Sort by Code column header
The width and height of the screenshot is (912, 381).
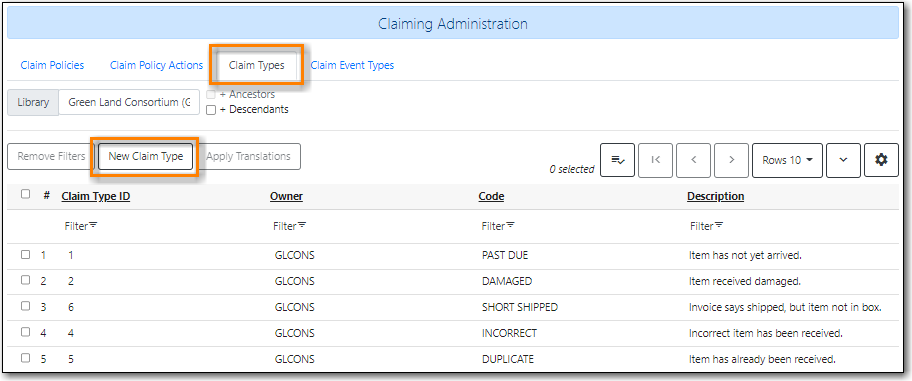(x=491, y=197)
